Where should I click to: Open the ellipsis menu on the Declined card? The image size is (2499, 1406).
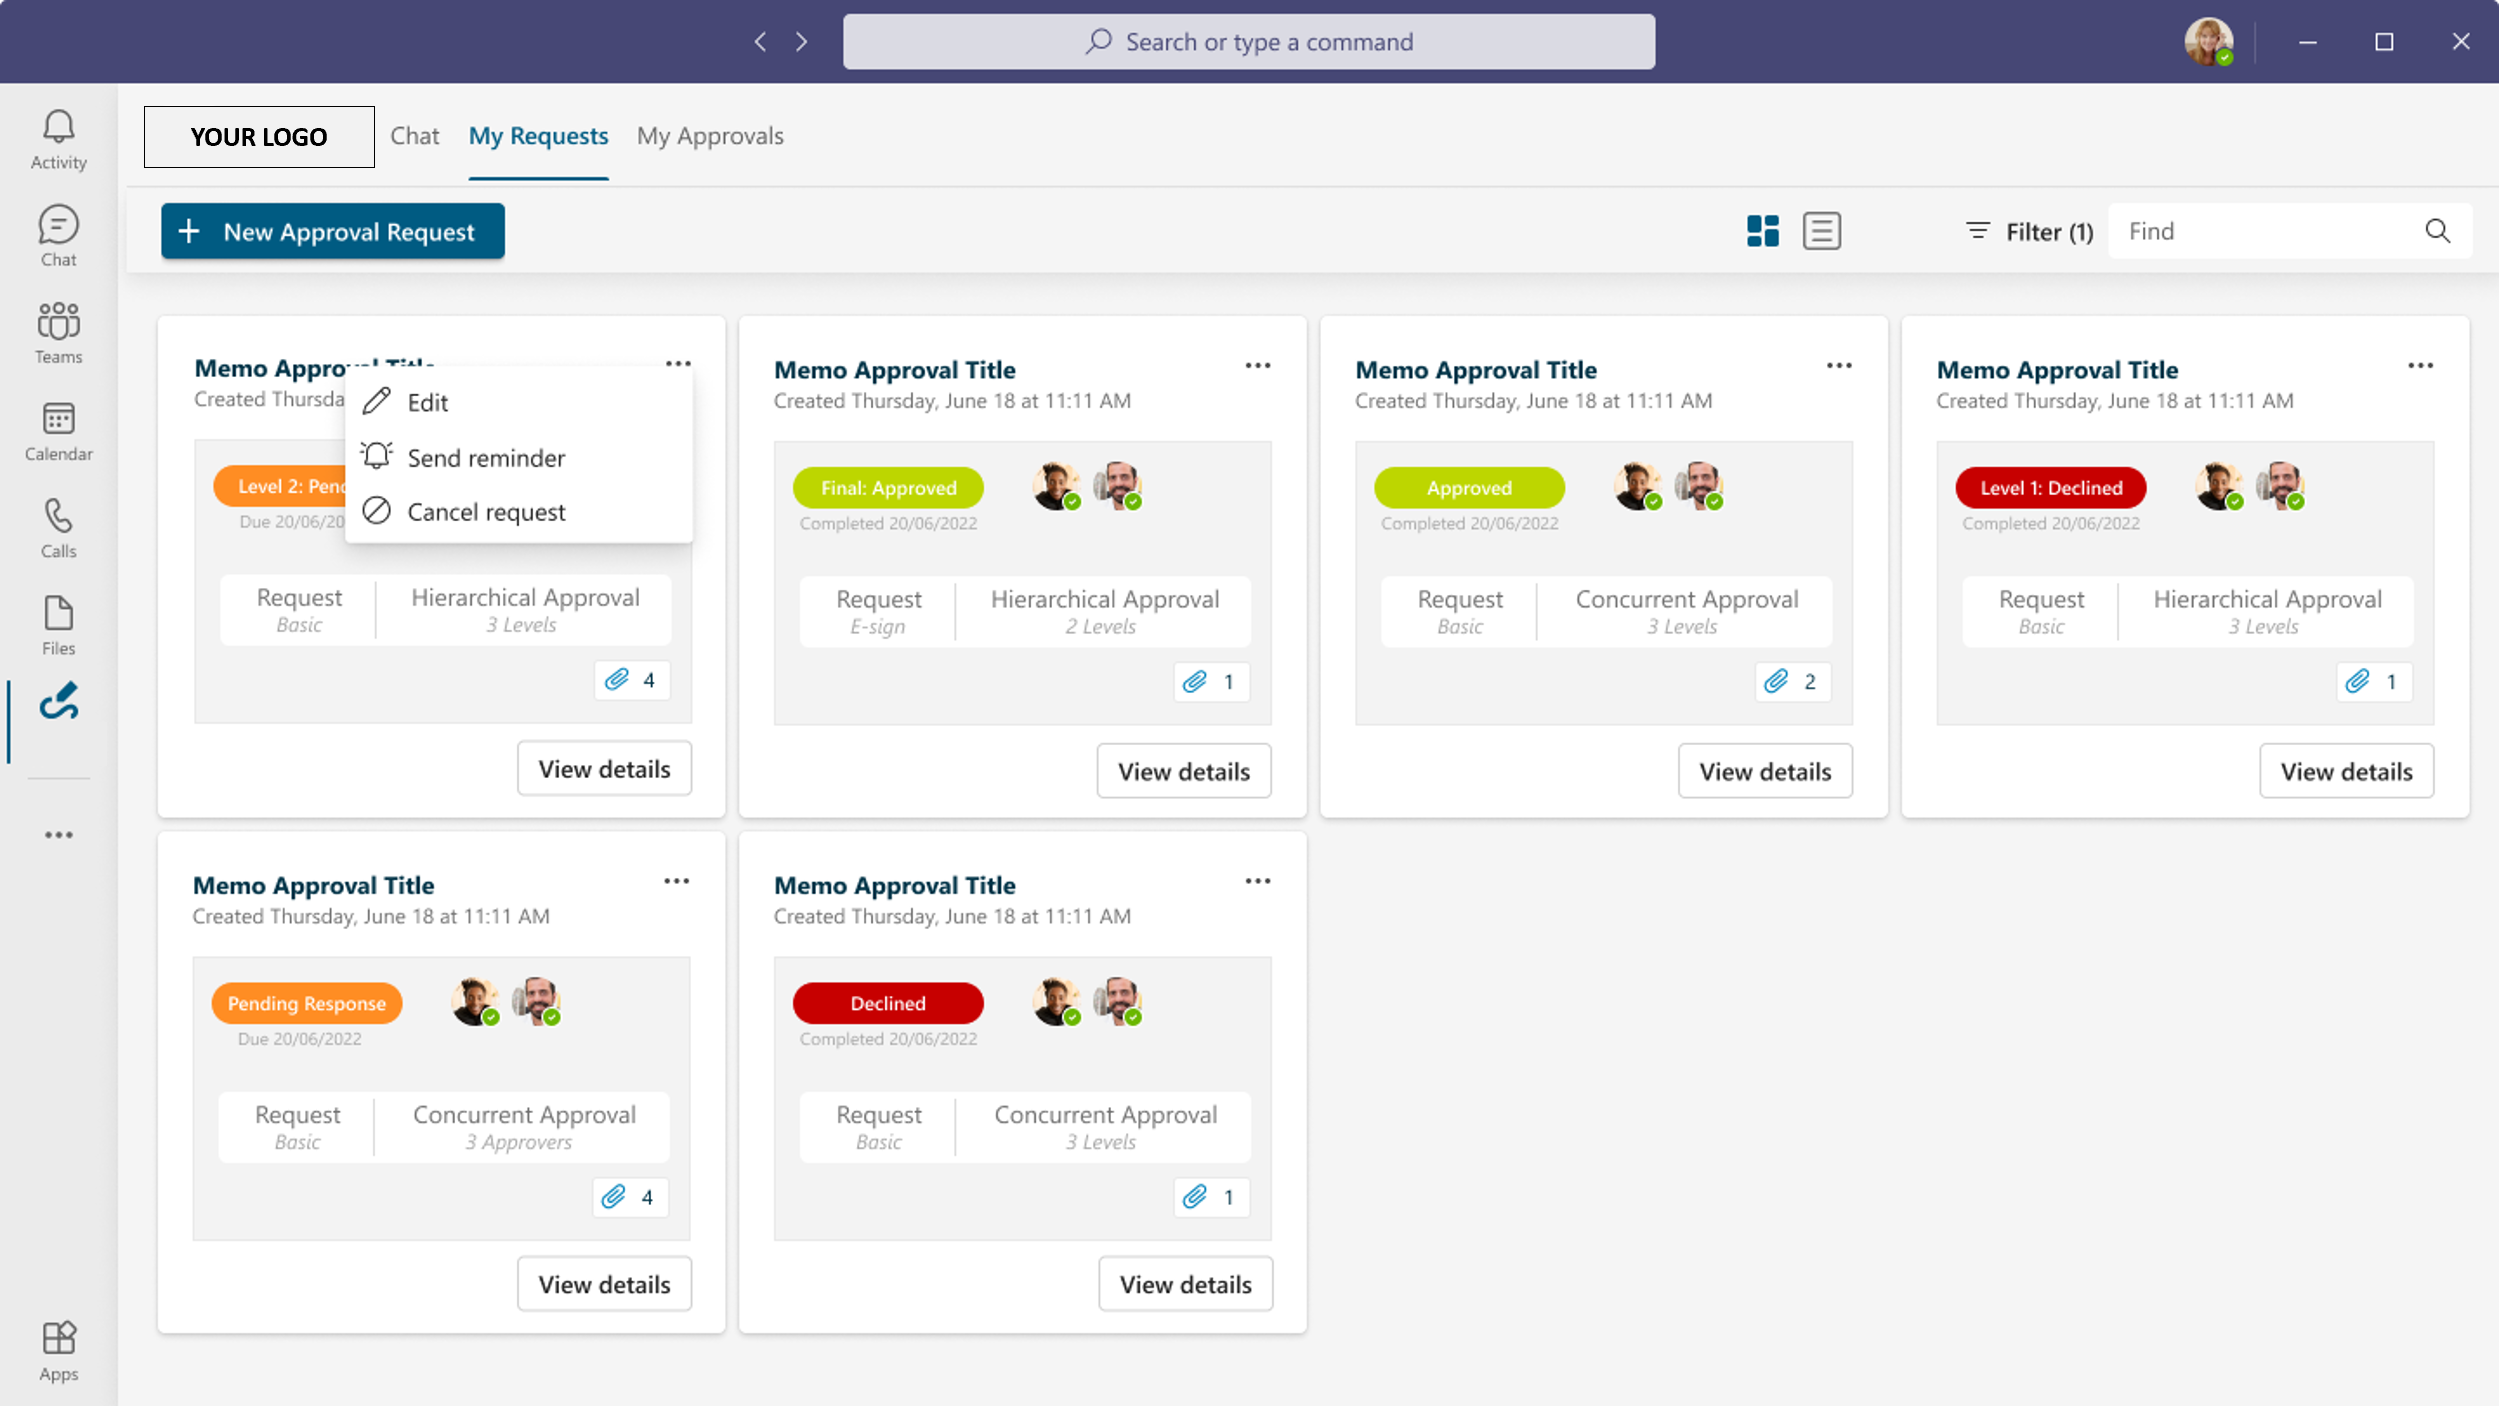pos(1258,880)
